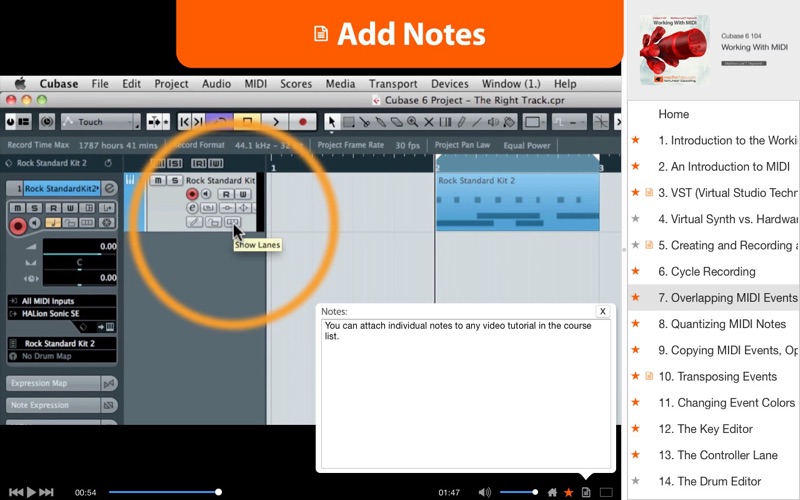Open the MIDI menu
The image size is (800, 500).
pyautogui.click(x=255, y=84)
